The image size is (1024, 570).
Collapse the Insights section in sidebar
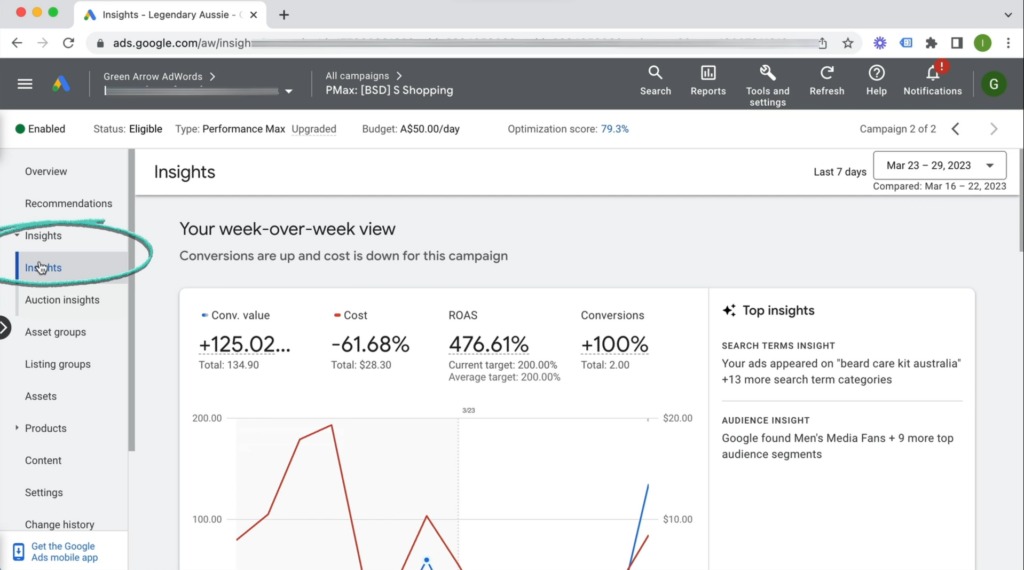[17, 235]
